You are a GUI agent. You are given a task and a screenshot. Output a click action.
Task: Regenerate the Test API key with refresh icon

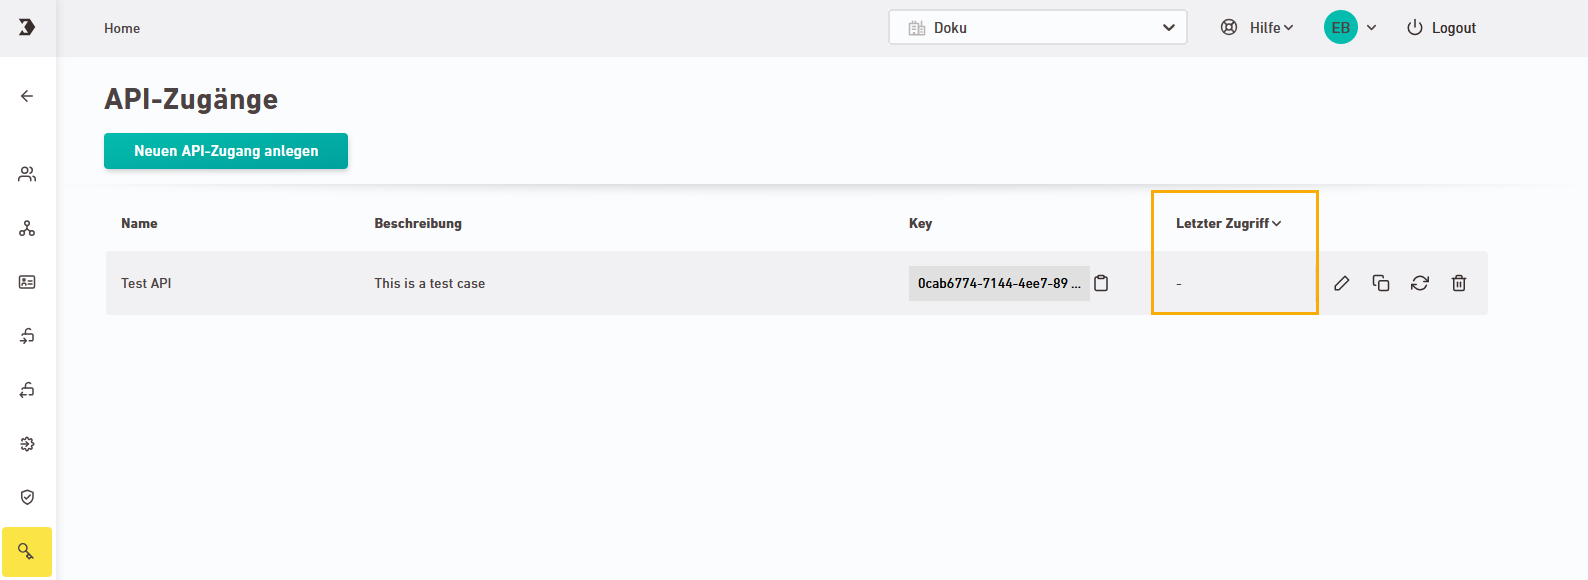coord(1420,283)
